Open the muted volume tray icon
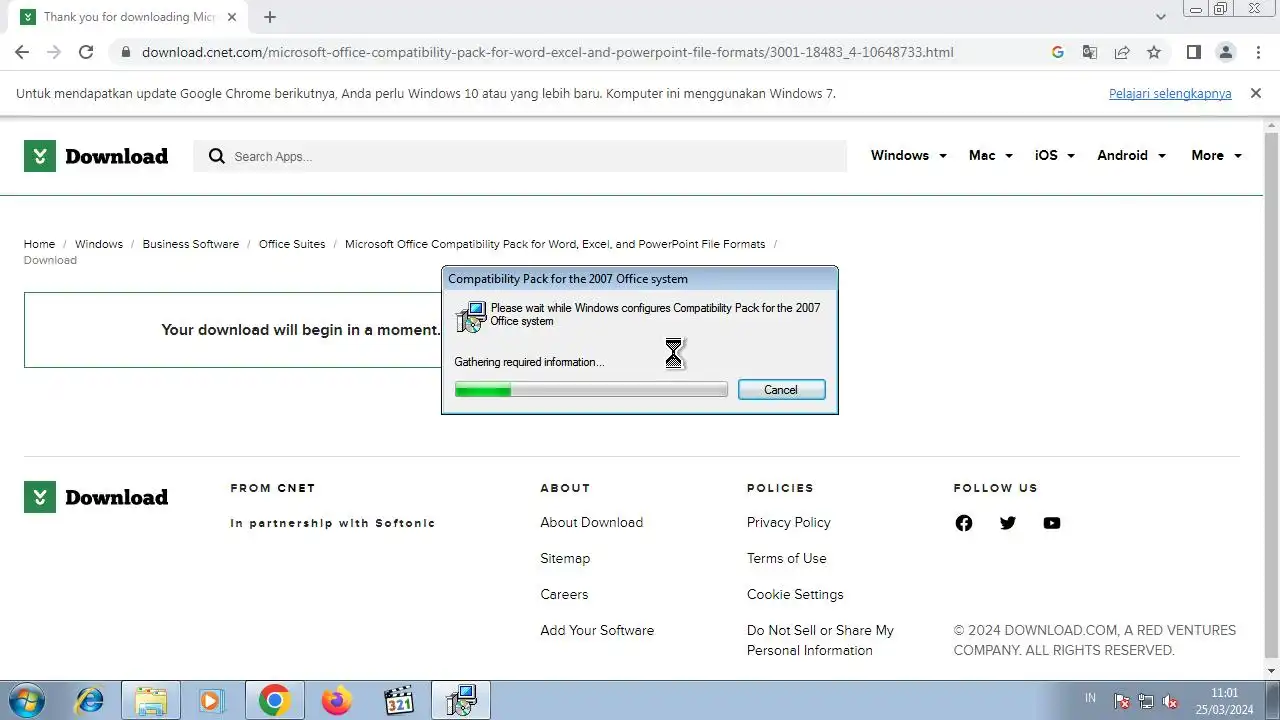Screen dimensions: 1280x720 tap(1170, 701)
